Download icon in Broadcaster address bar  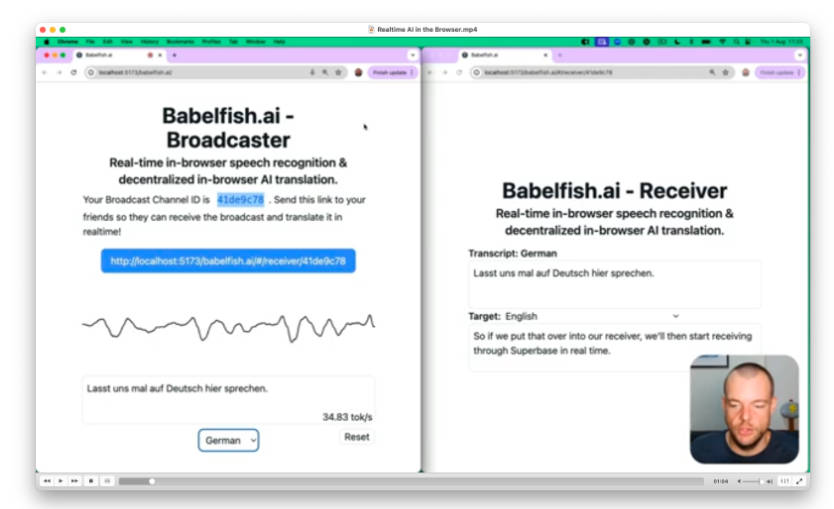click(312, 72)
